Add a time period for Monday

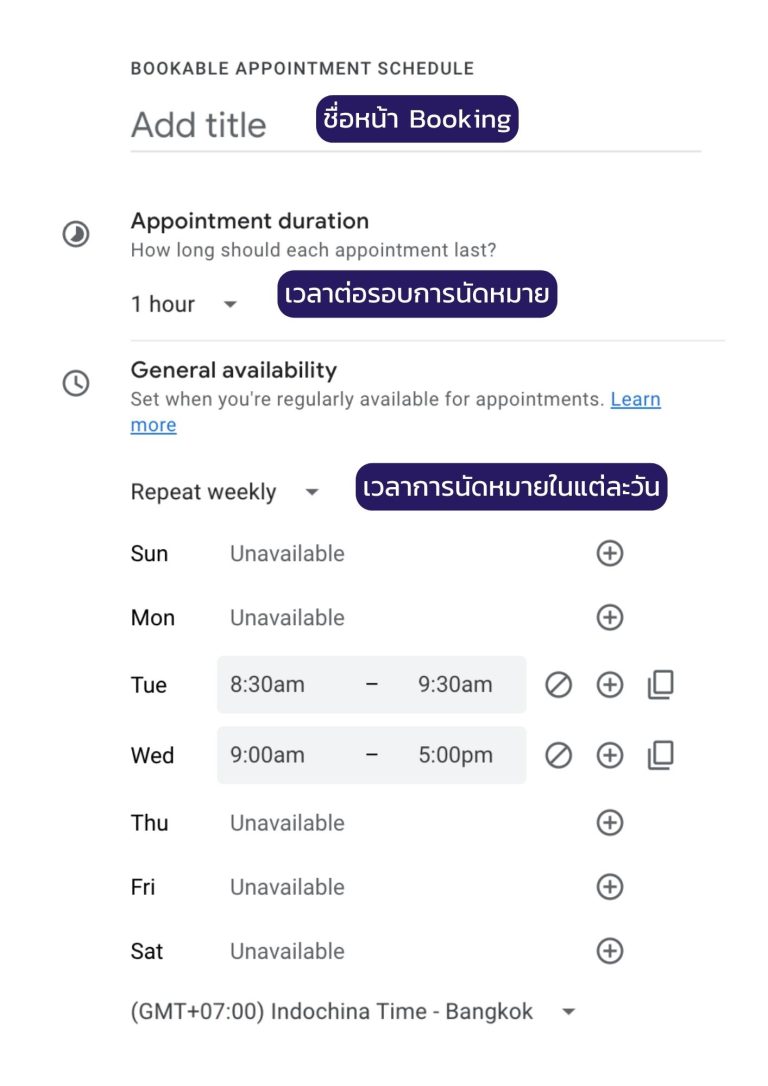coord(609,618)
